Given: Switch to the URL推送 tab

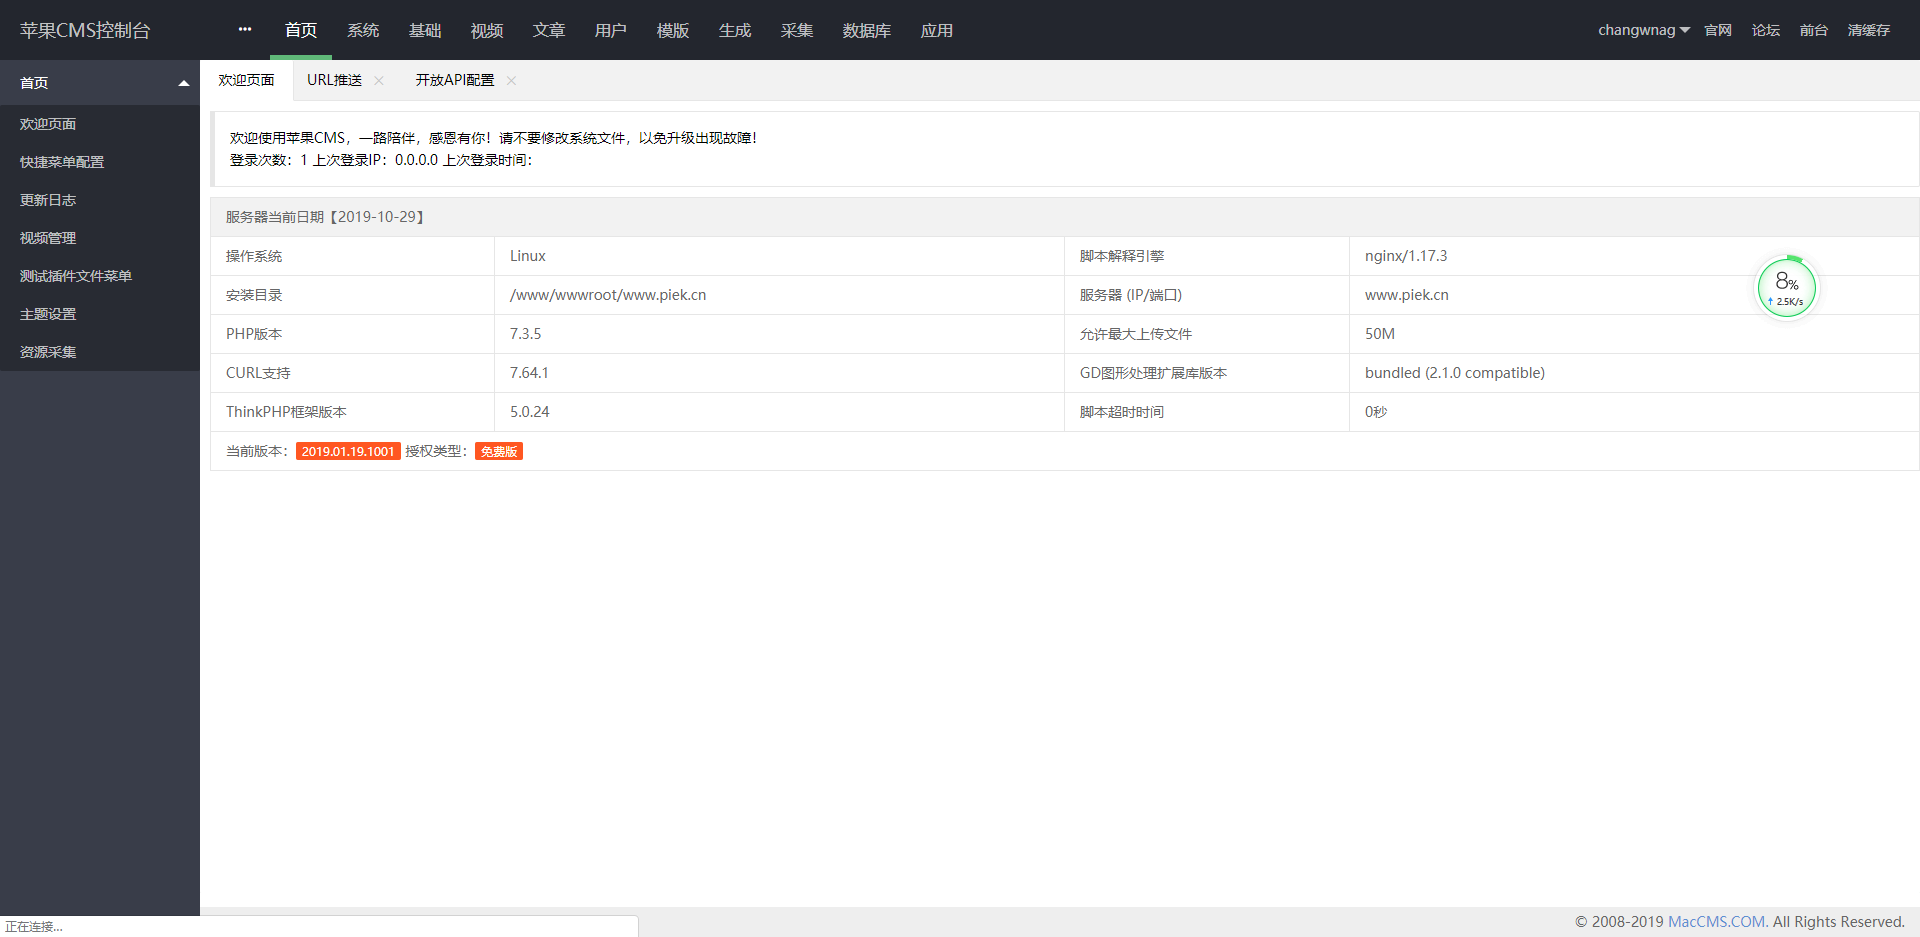Looking at the screenshot, I should [333, 79].
